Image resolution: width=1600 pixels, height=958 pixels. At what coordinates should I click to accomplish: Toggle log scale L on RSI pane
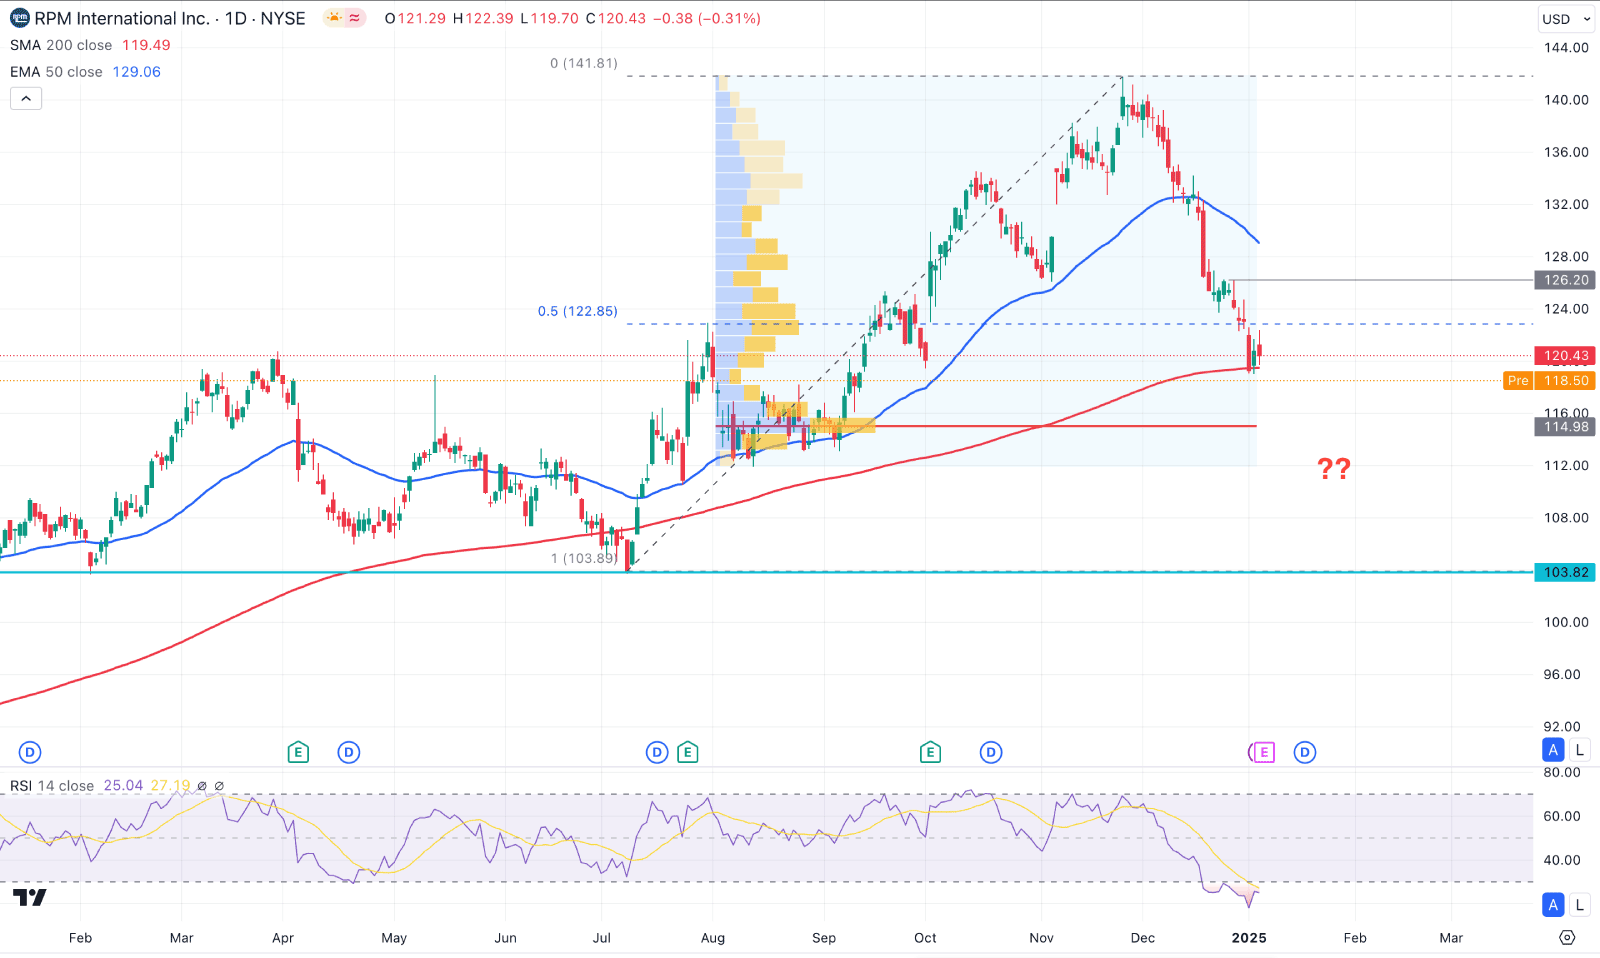[1579, 905]
